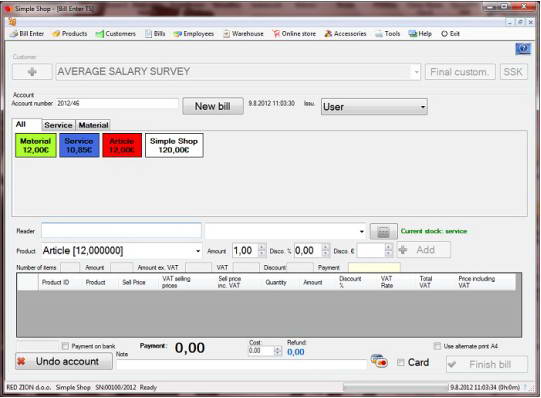Expand the Product Article dropdown
Screen dimensions: 541x398
(198, 251)
